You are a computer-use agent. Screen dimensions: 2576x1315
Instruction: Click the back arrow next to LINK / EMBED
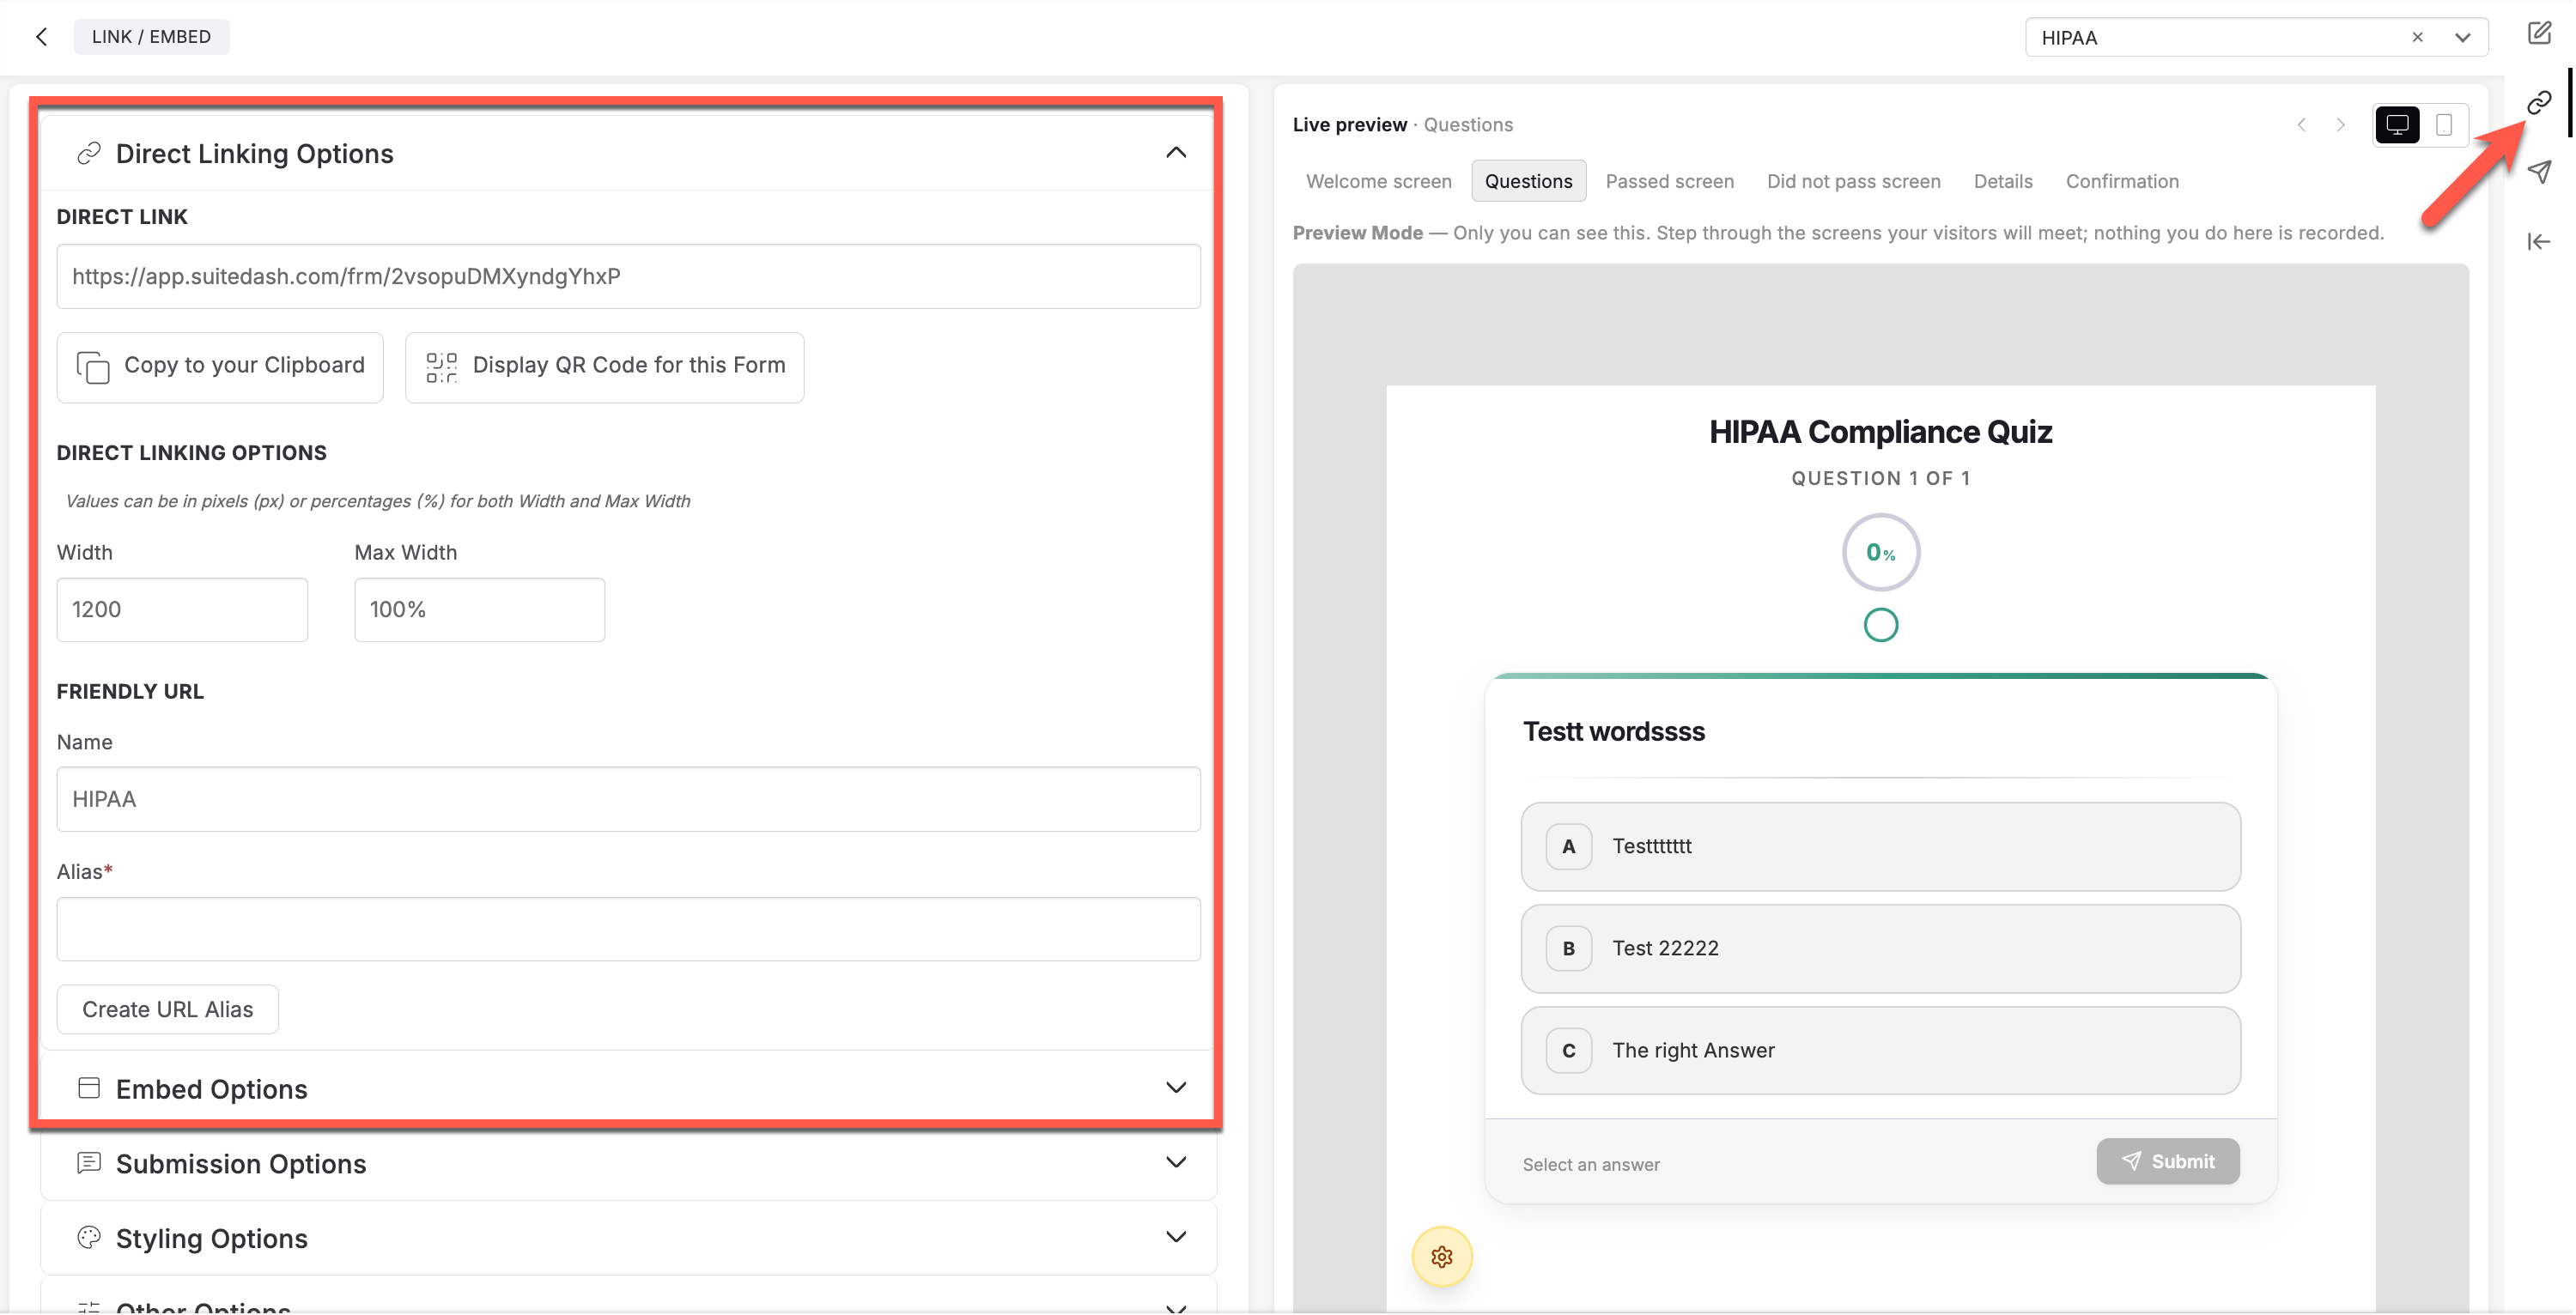point(41,37)
